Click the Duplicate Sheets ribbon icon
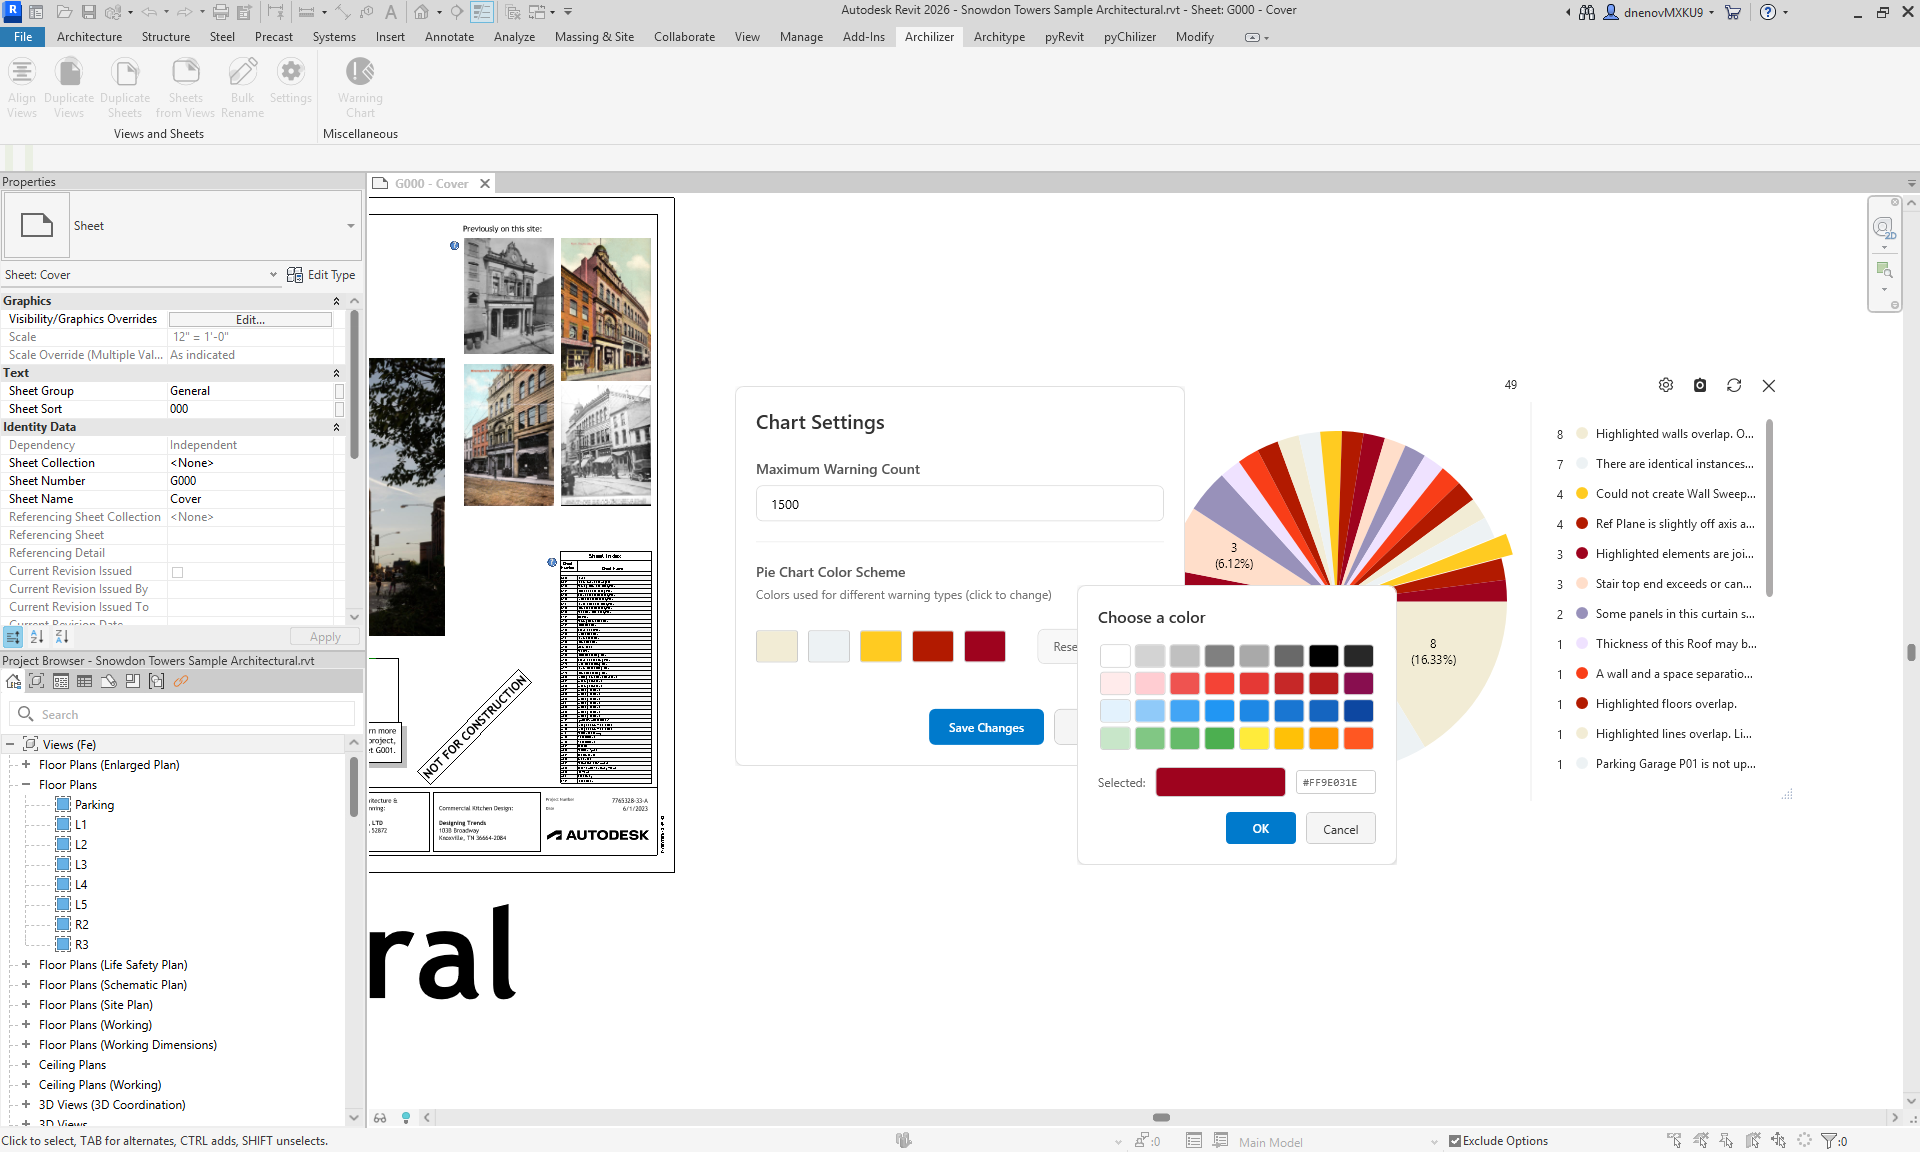 (x=125, y=73)
